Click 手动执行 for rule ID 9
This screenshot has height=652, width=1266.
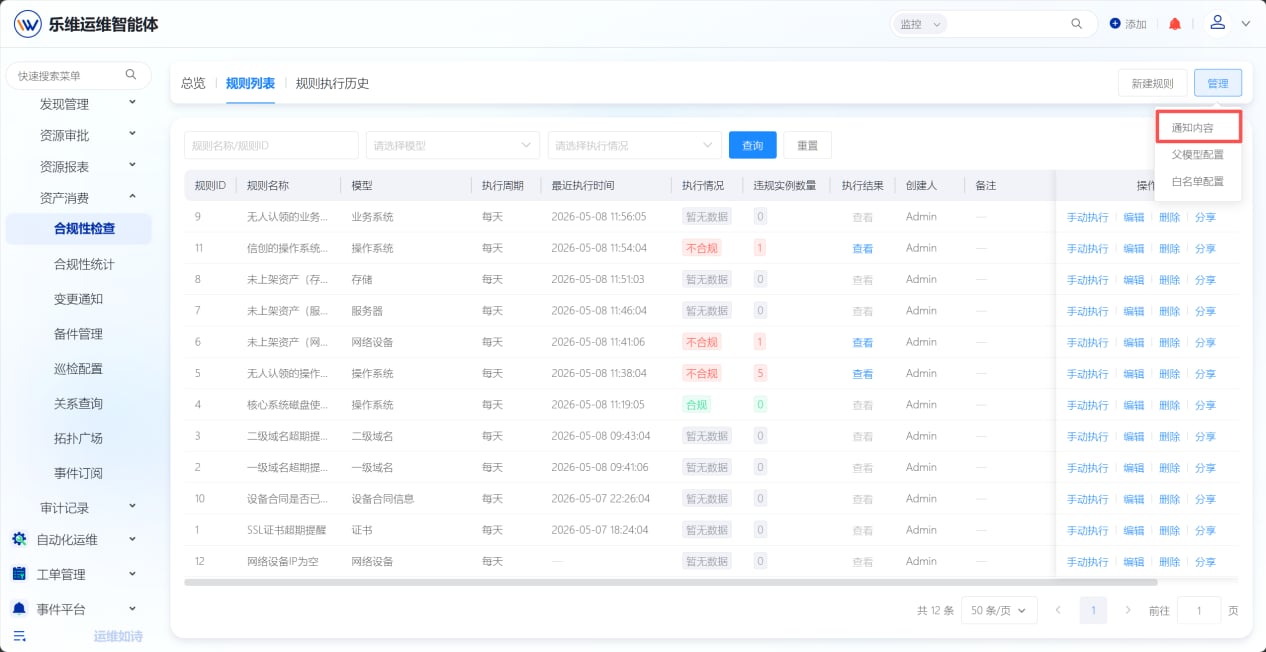click(1087, 217)
